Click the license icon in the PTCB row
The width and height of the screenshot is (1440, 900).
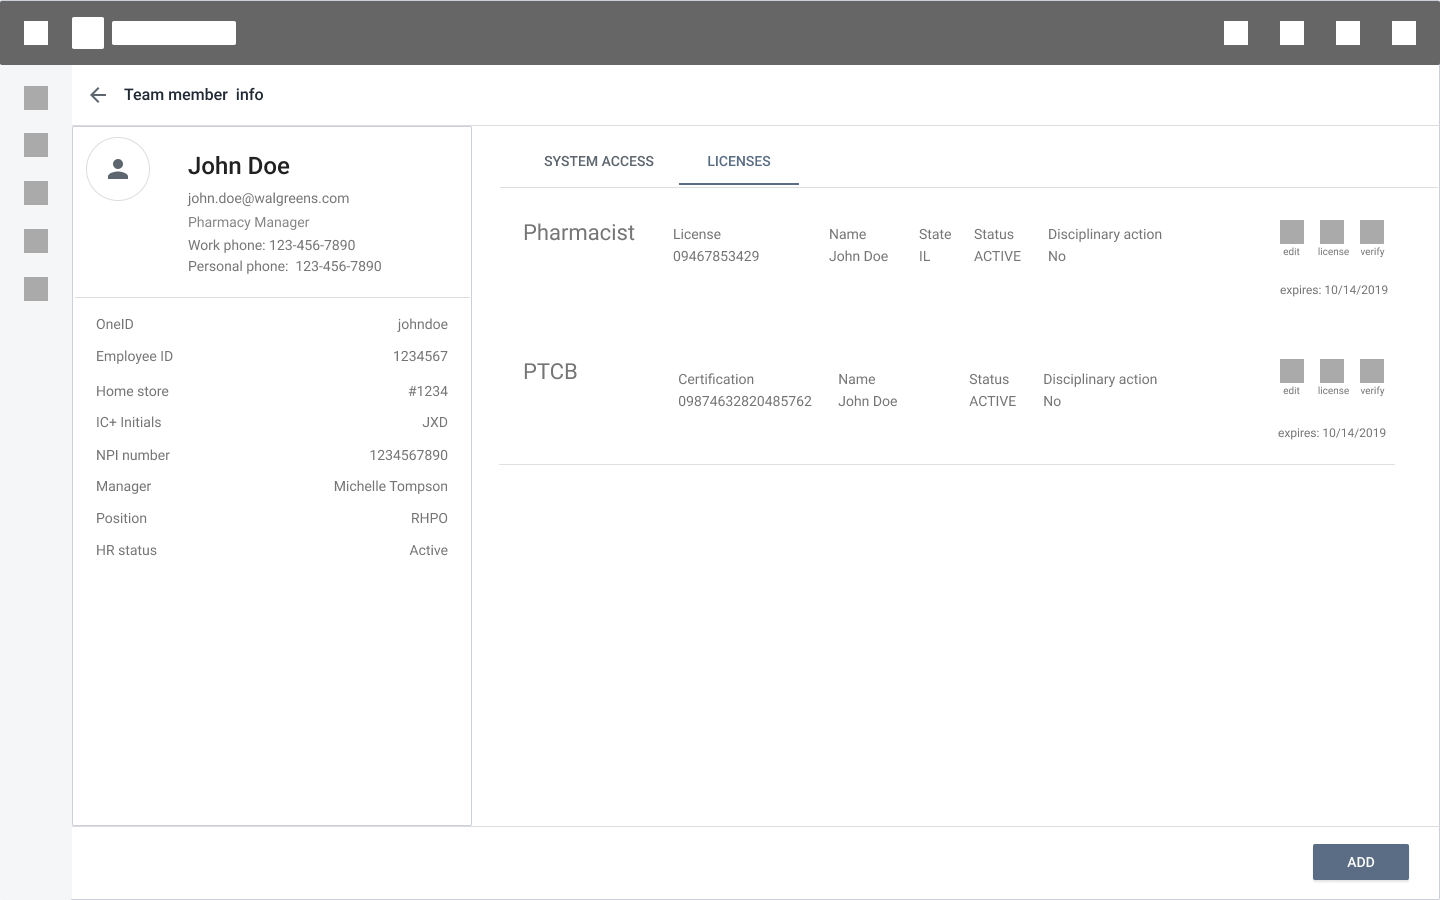coord(1332,371)
